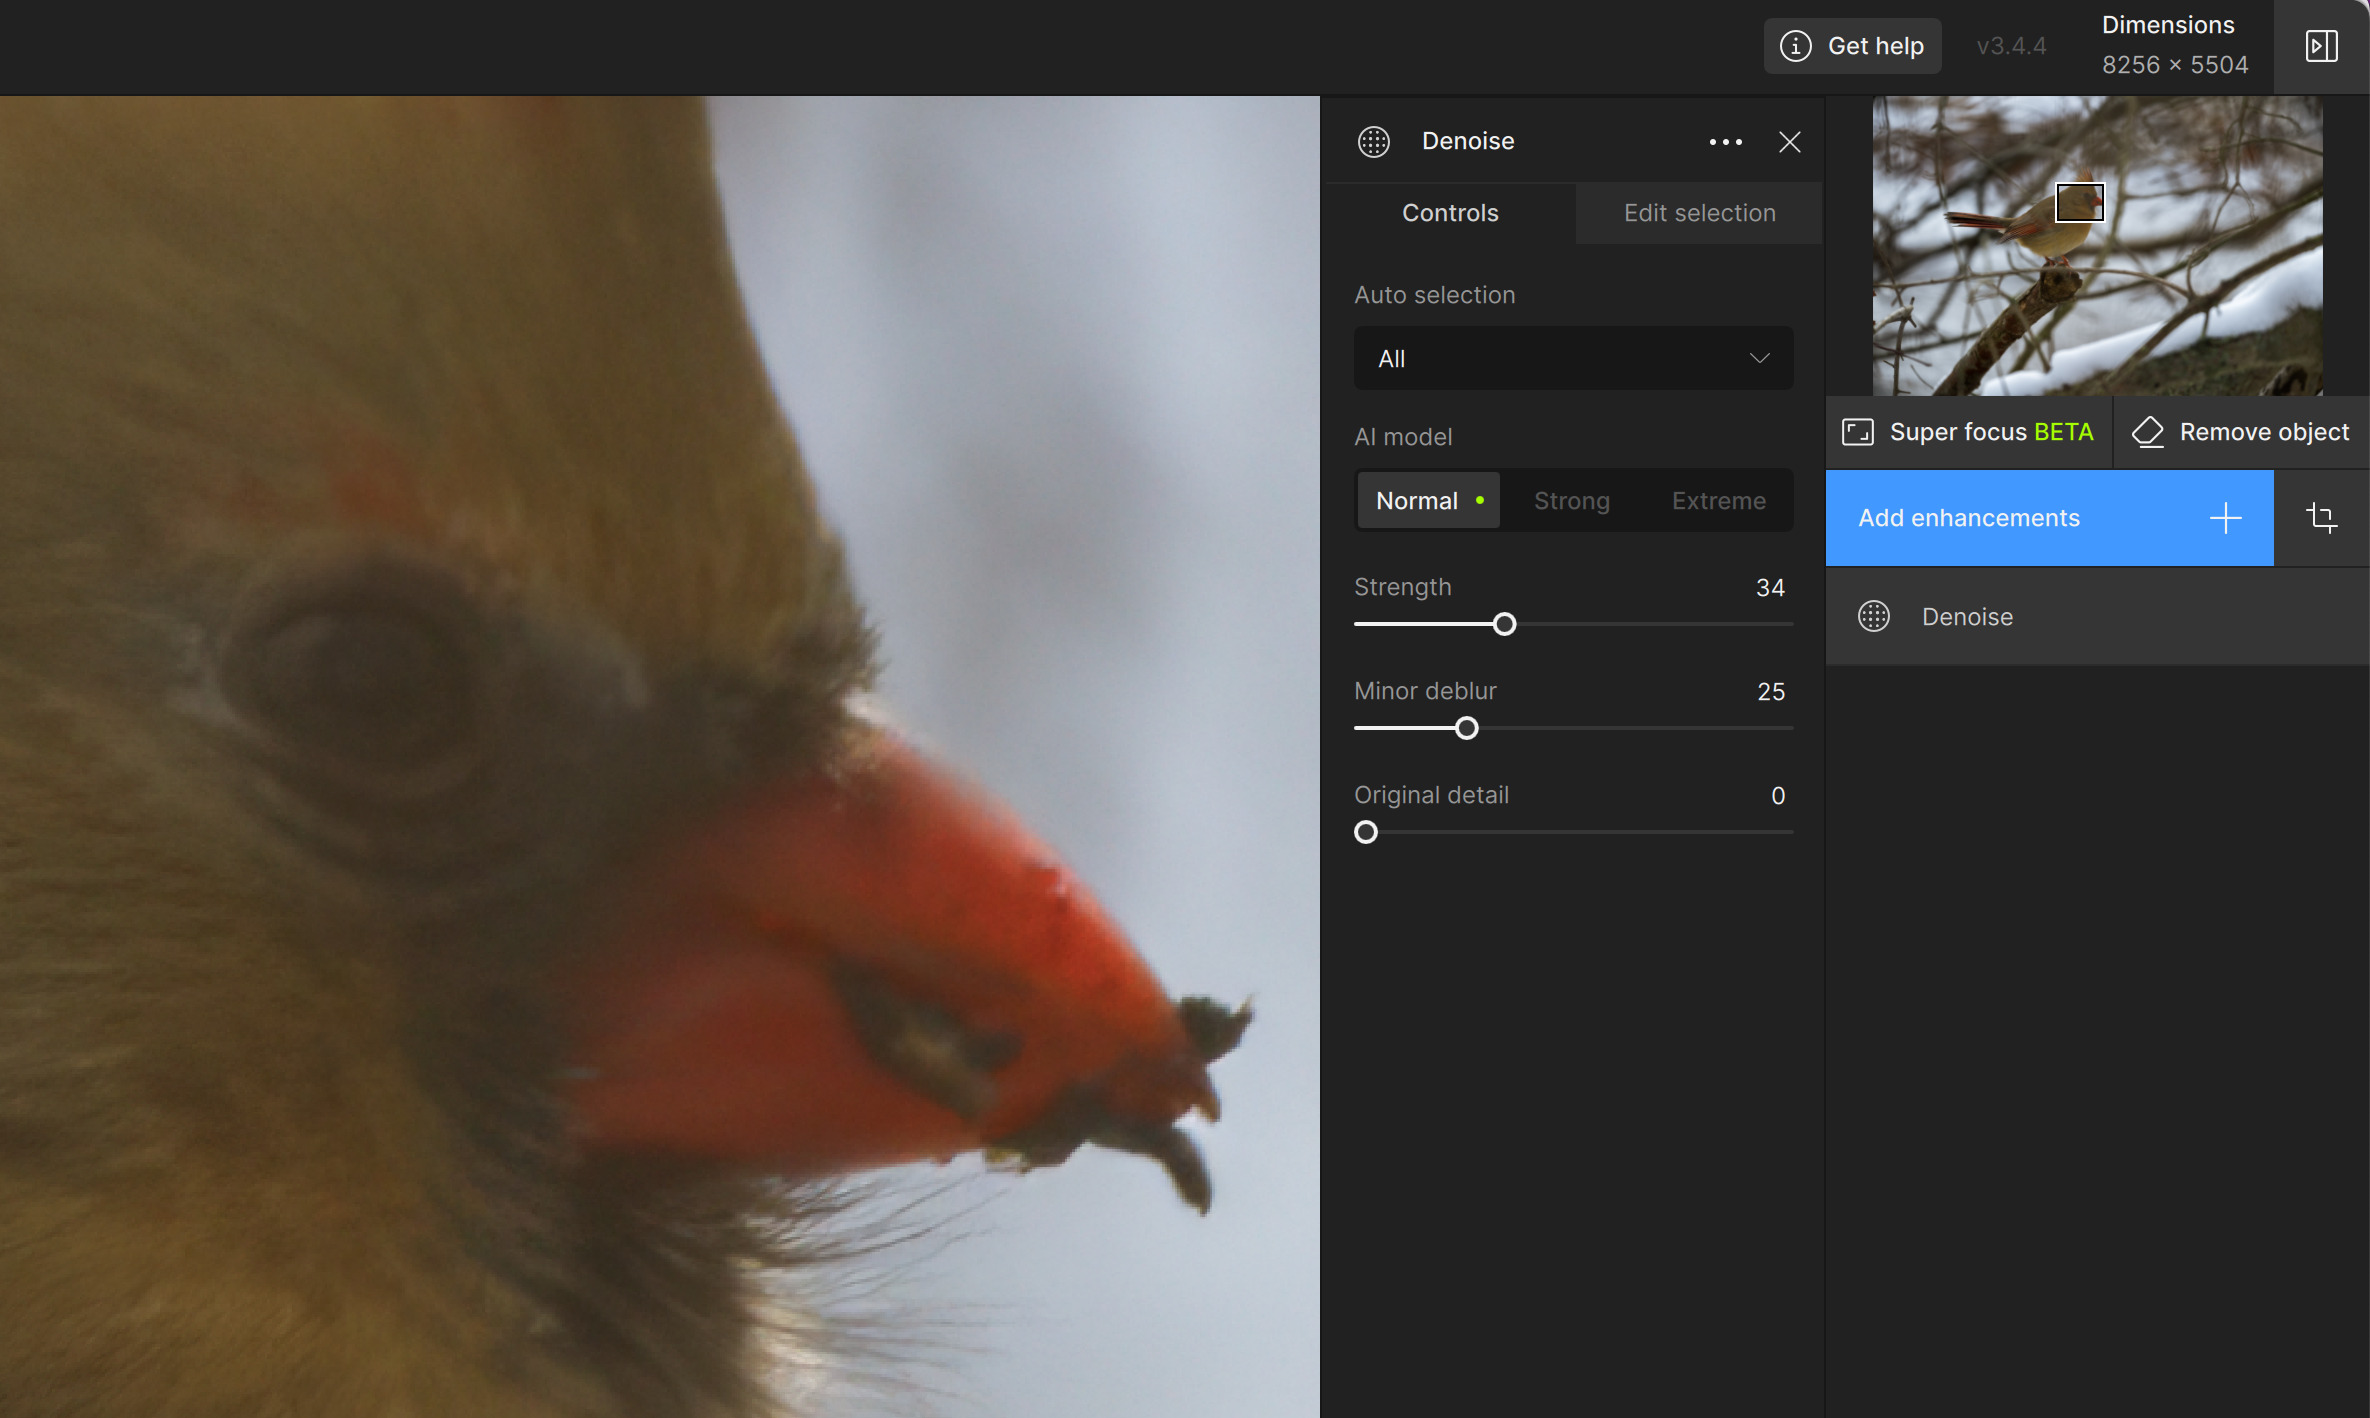Collapse the right sidebar panel
Screen dimensions: 2370x1418
coord(2321,46)
